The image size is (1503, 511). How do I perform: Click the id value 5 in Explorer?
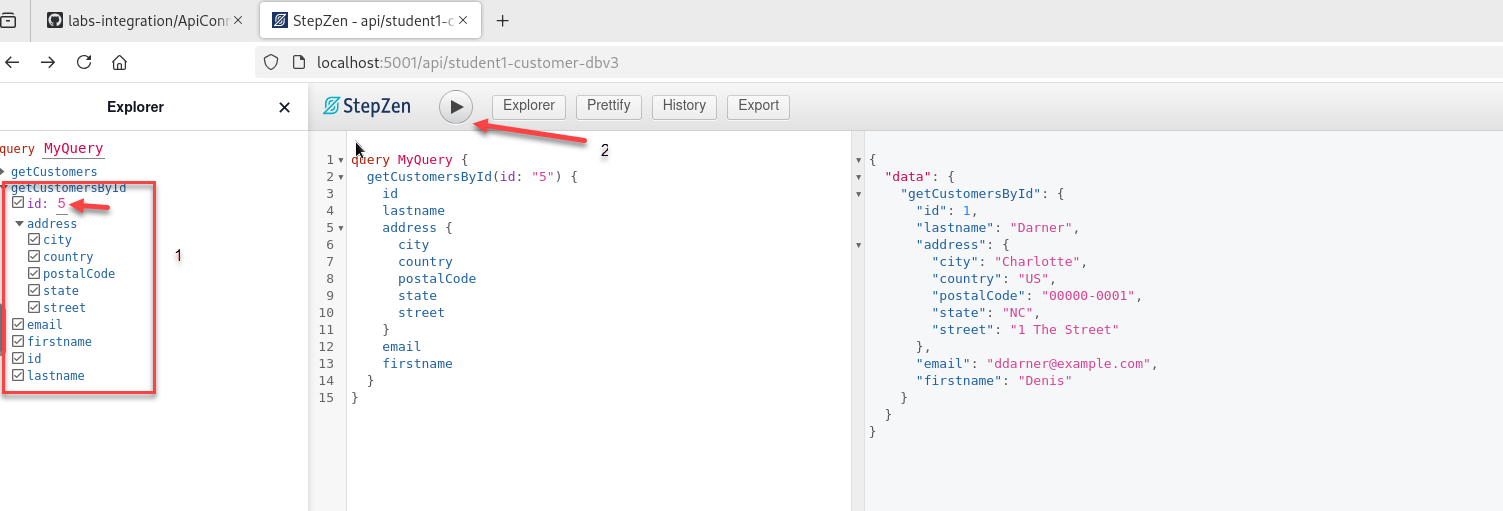pos(61,203)
